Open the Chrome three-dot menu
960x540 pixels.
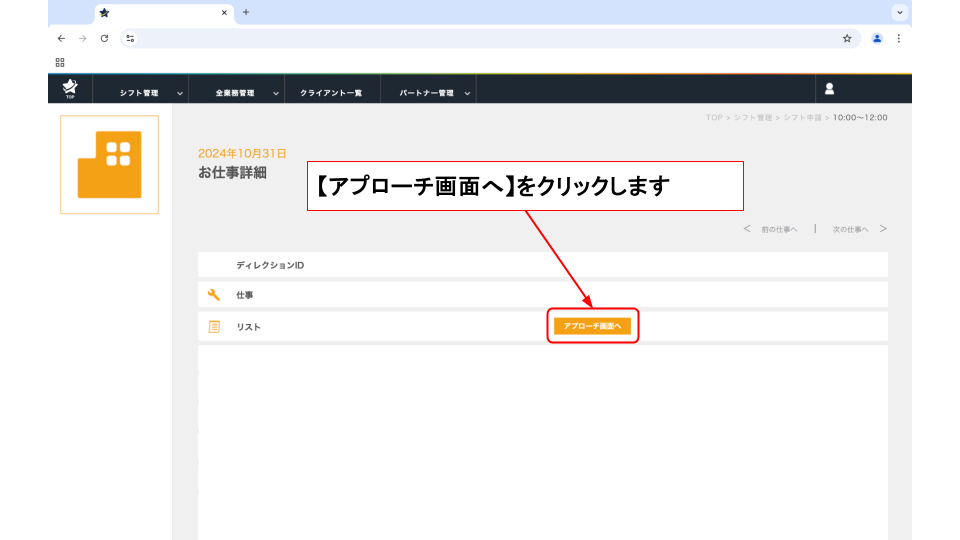point(898,38)
